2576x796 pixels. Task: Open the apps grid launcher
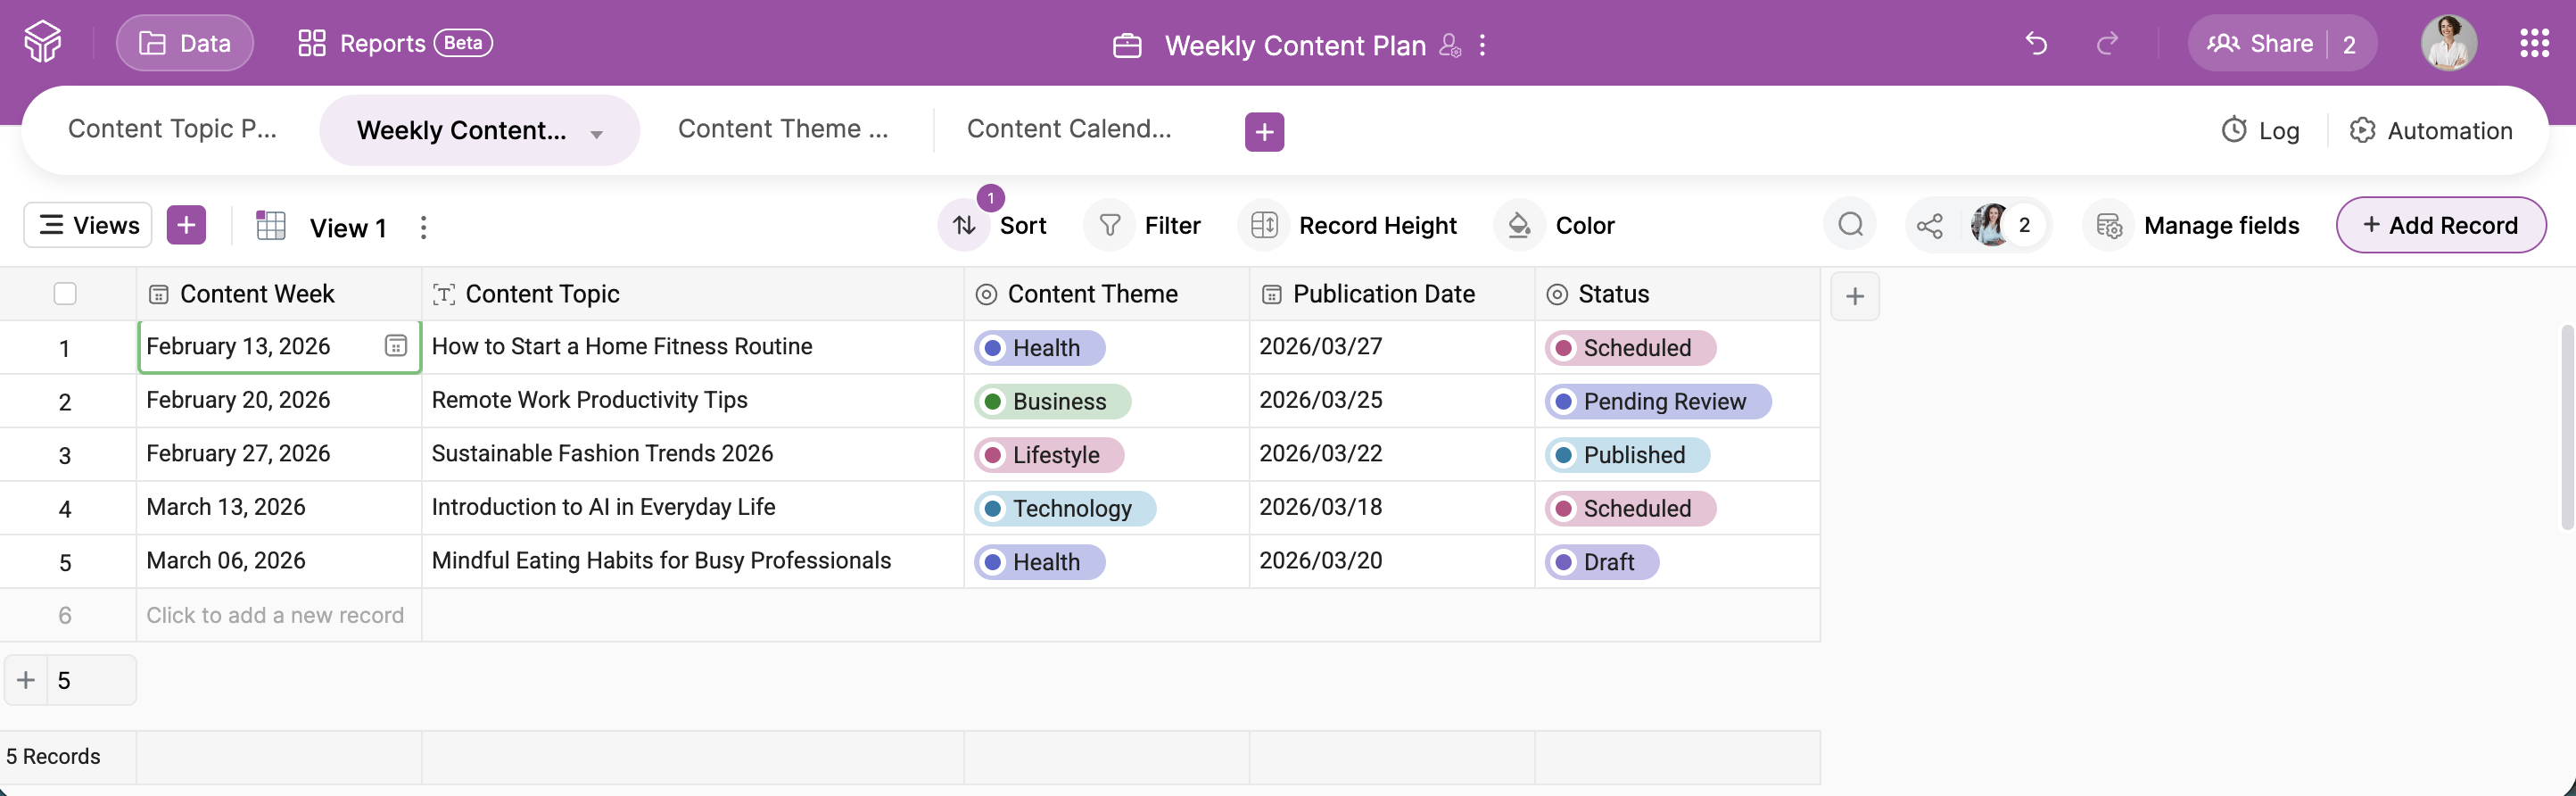(x=2534, y=44)
